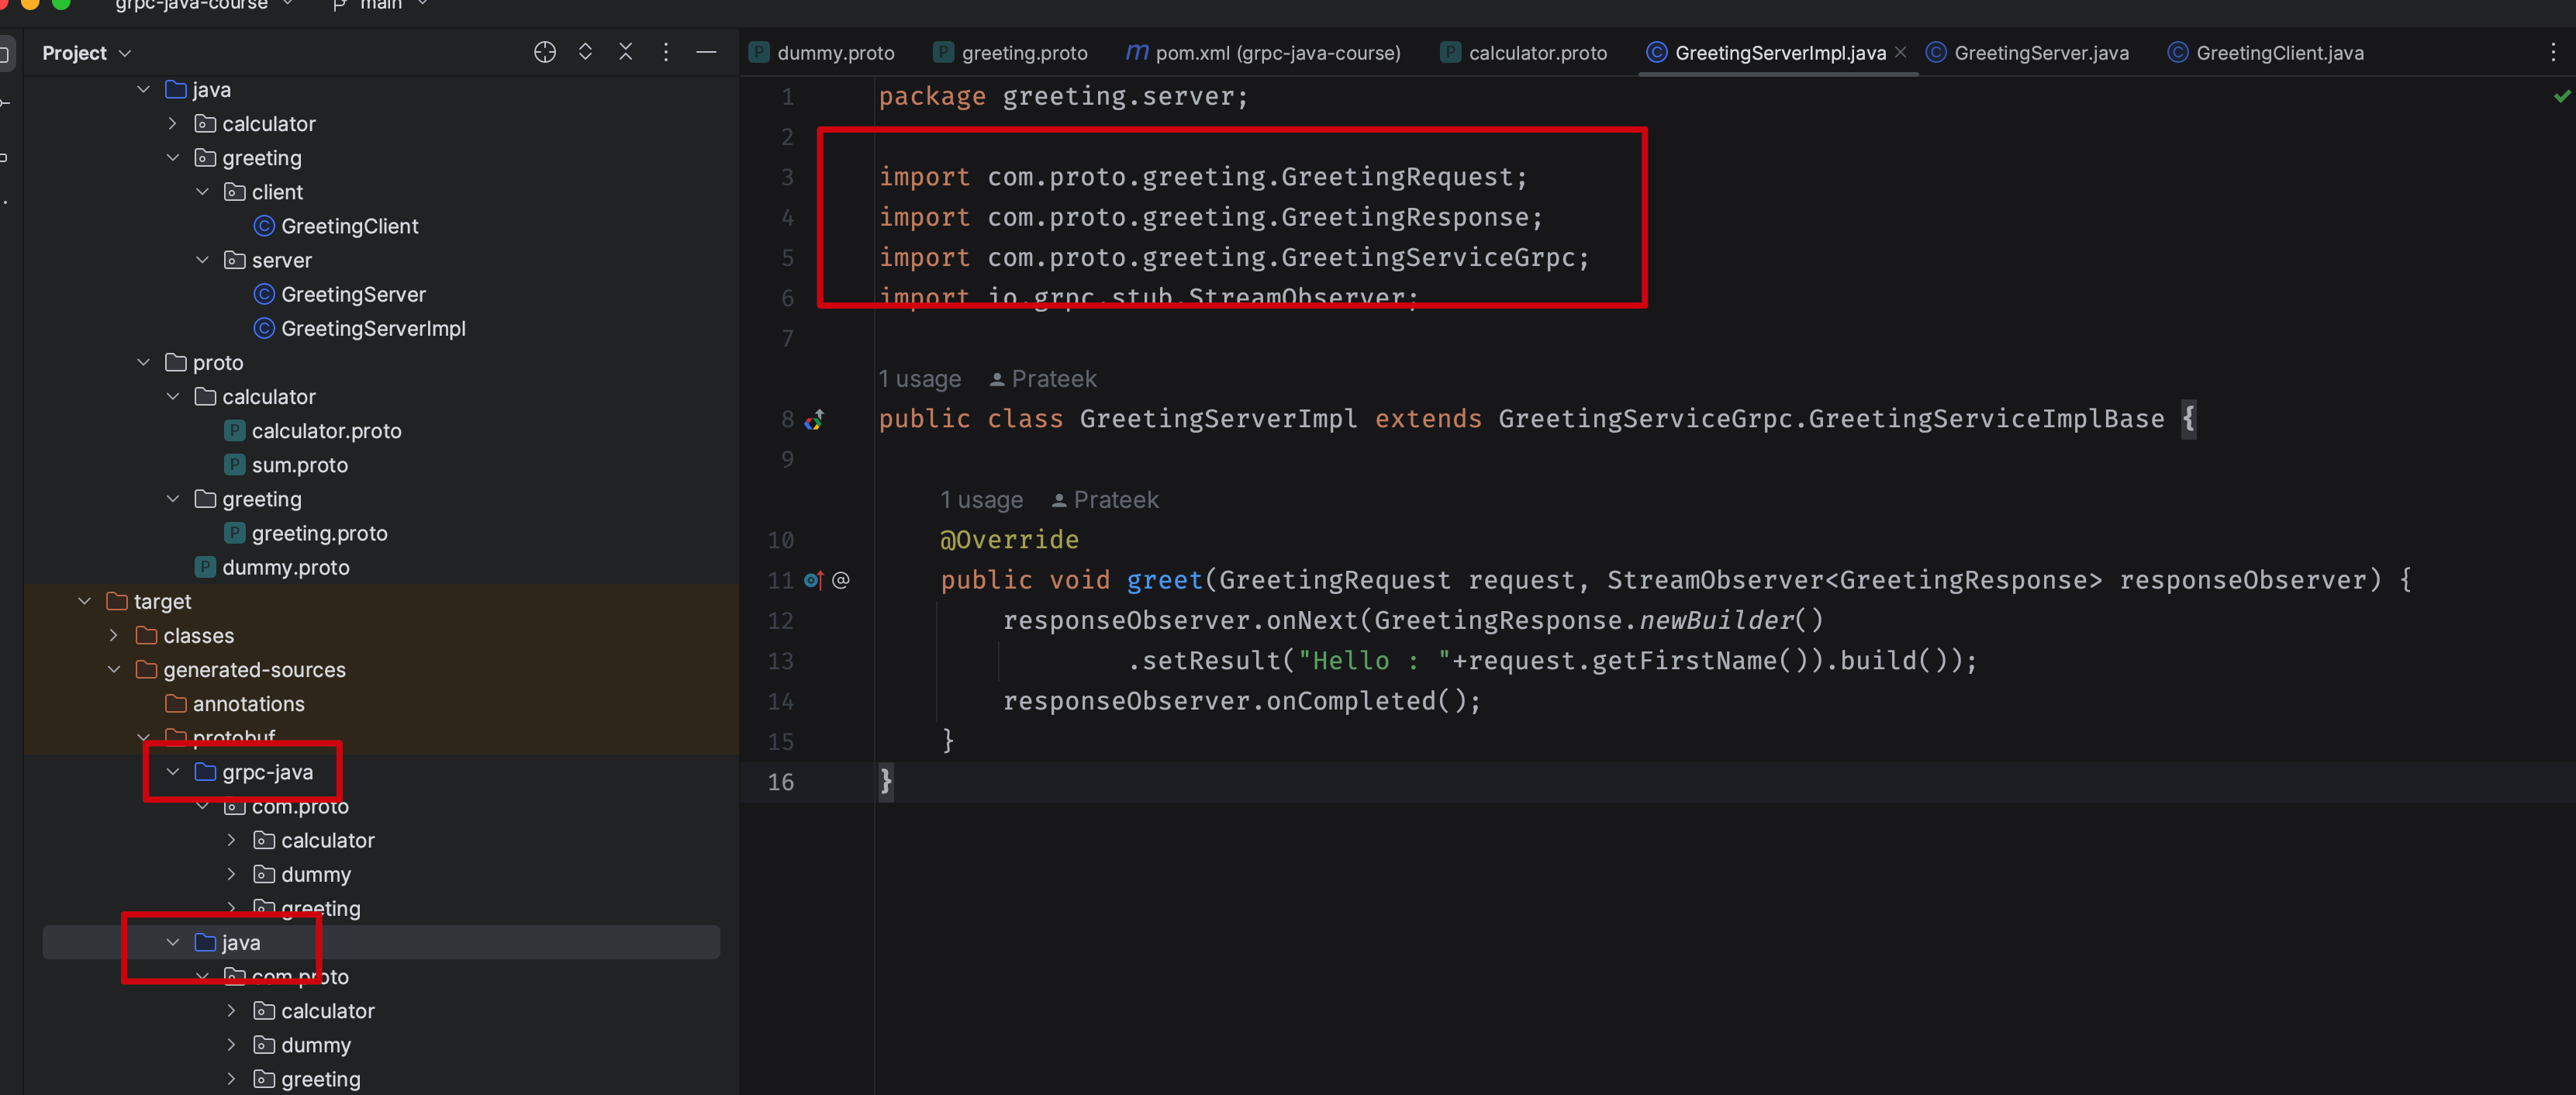Click the override gutter icon on line 11
Image resolution: width=2576 pixels, height=1095 pixels.
tap(813, 581)
